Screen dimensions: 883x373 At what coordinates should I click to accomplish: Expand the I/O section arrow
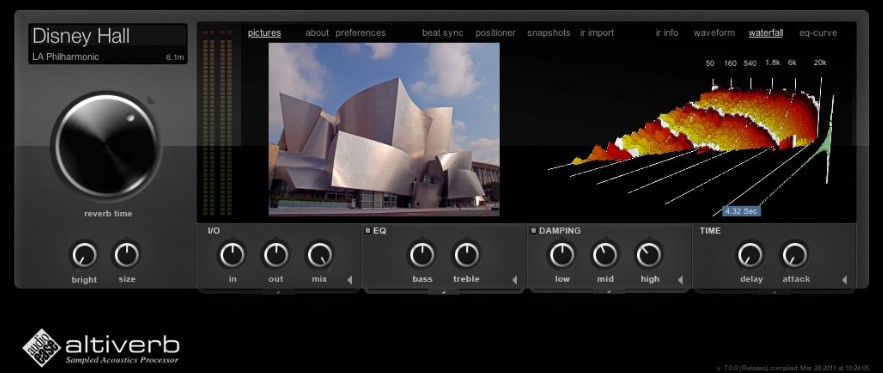tap(349, 280)
